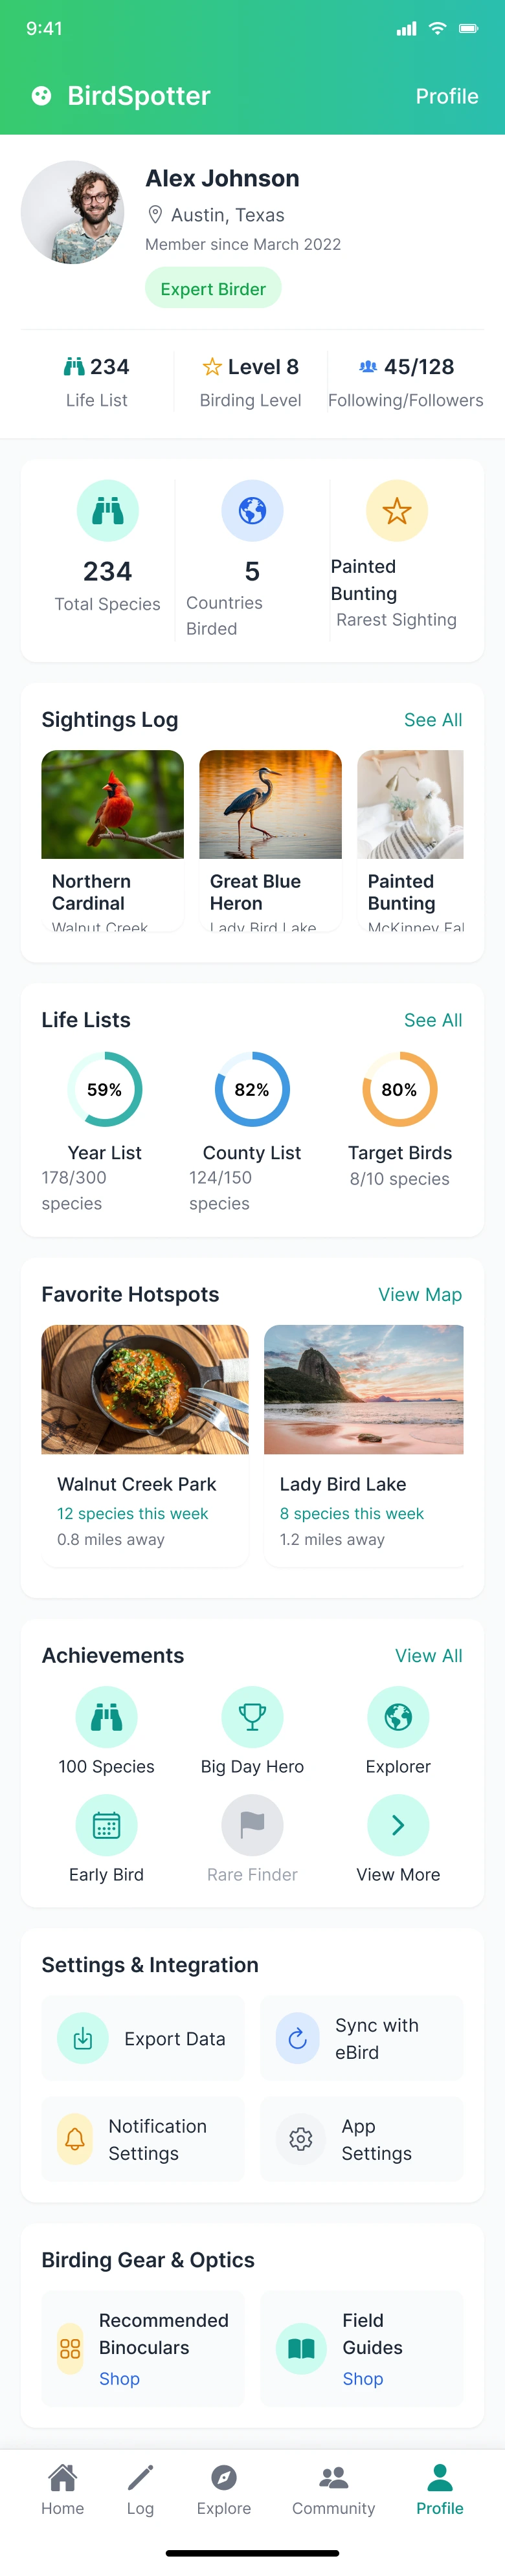Switch to the Explore tab
The width and height of the screenshot is (505, 2576).
click(224, 2488)
